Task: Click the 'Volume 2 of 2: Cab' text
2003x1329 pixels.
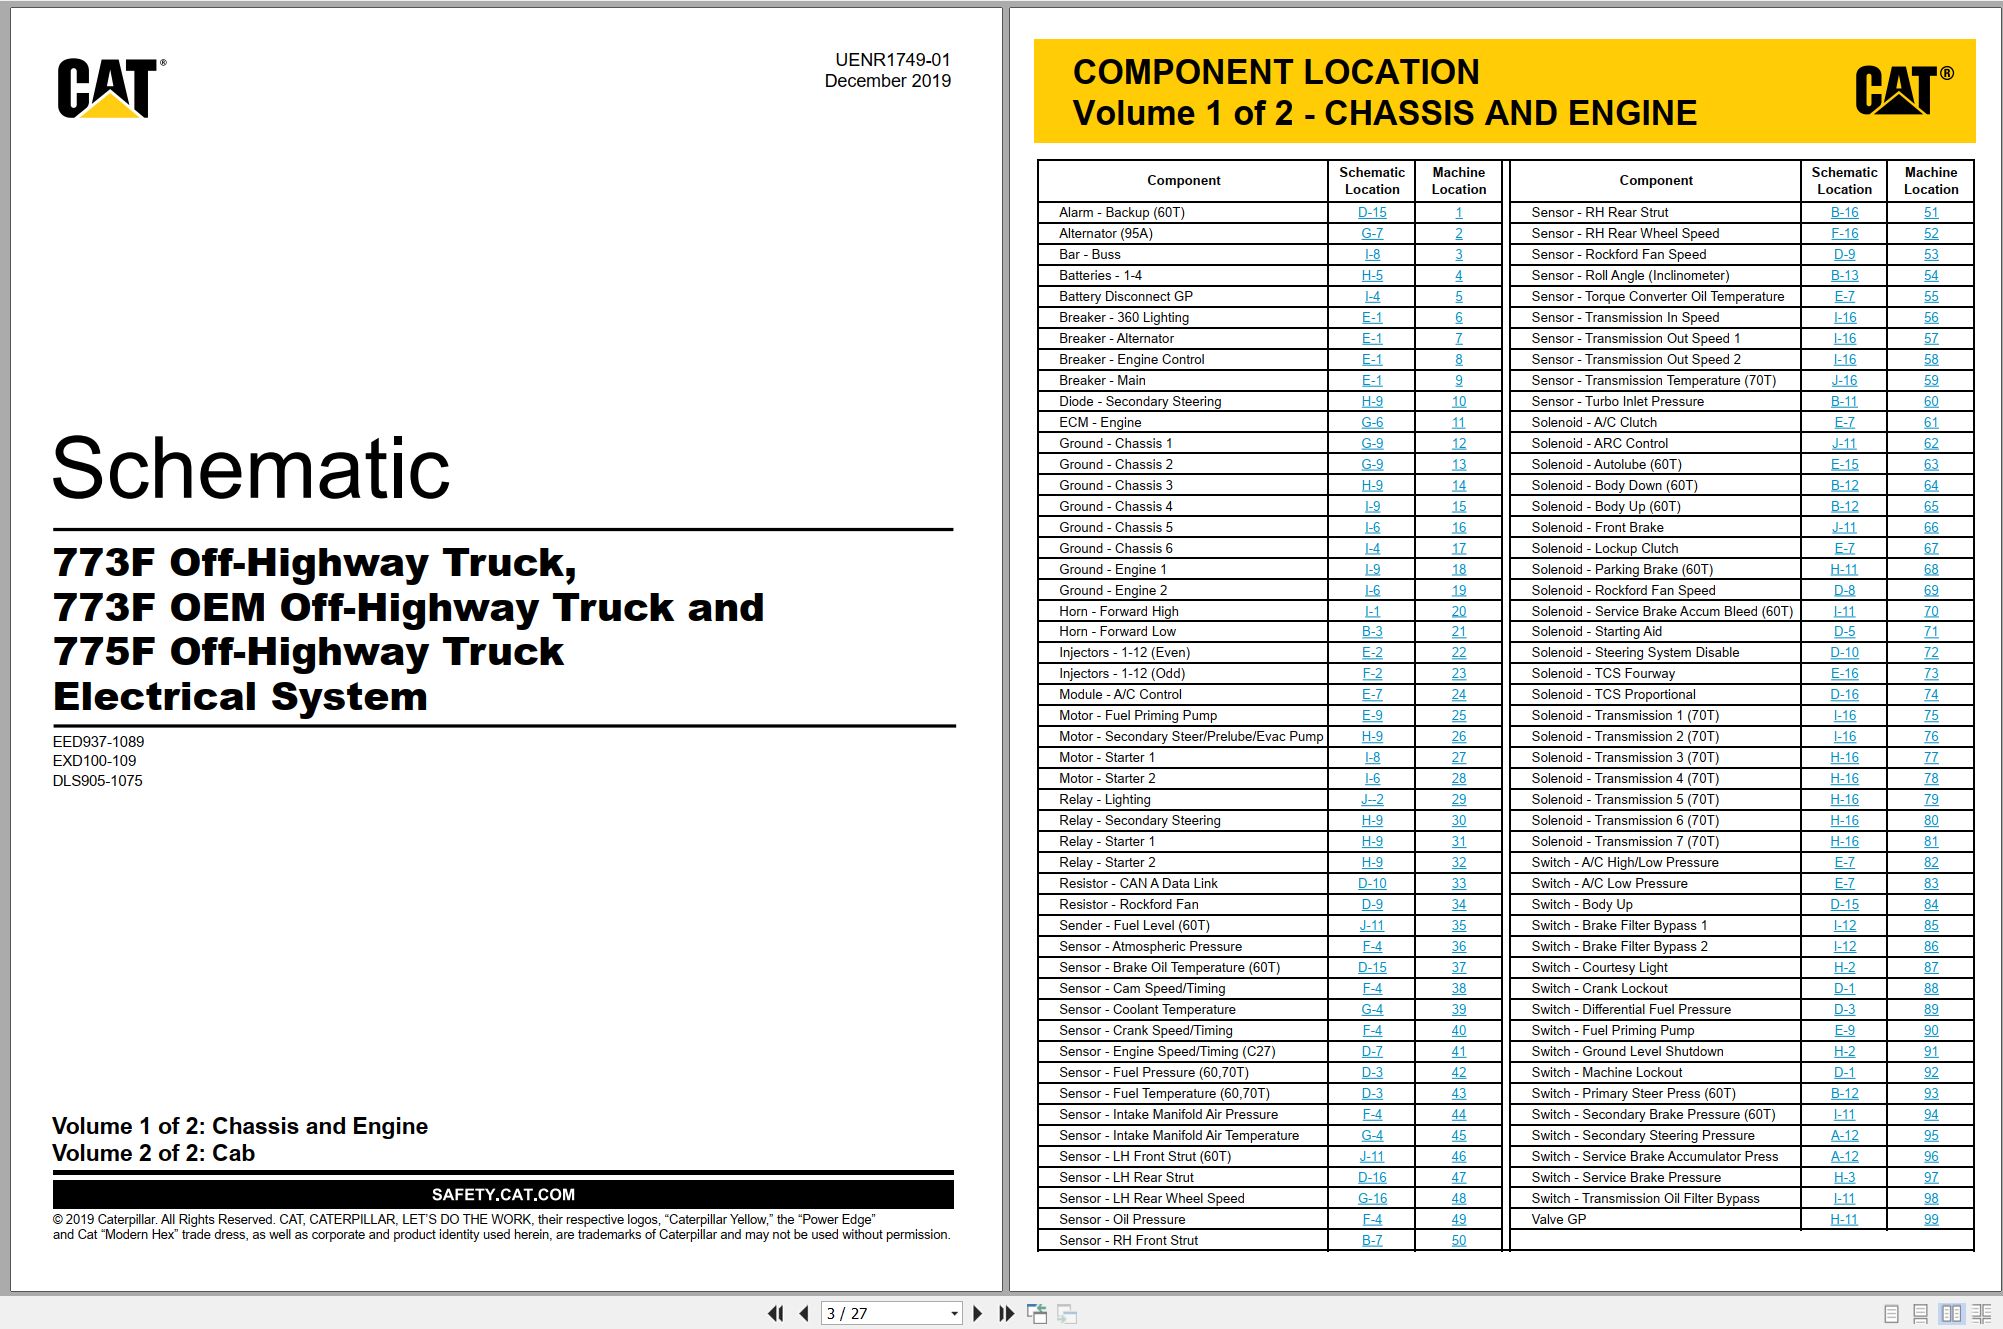Action: [154, 1154]
